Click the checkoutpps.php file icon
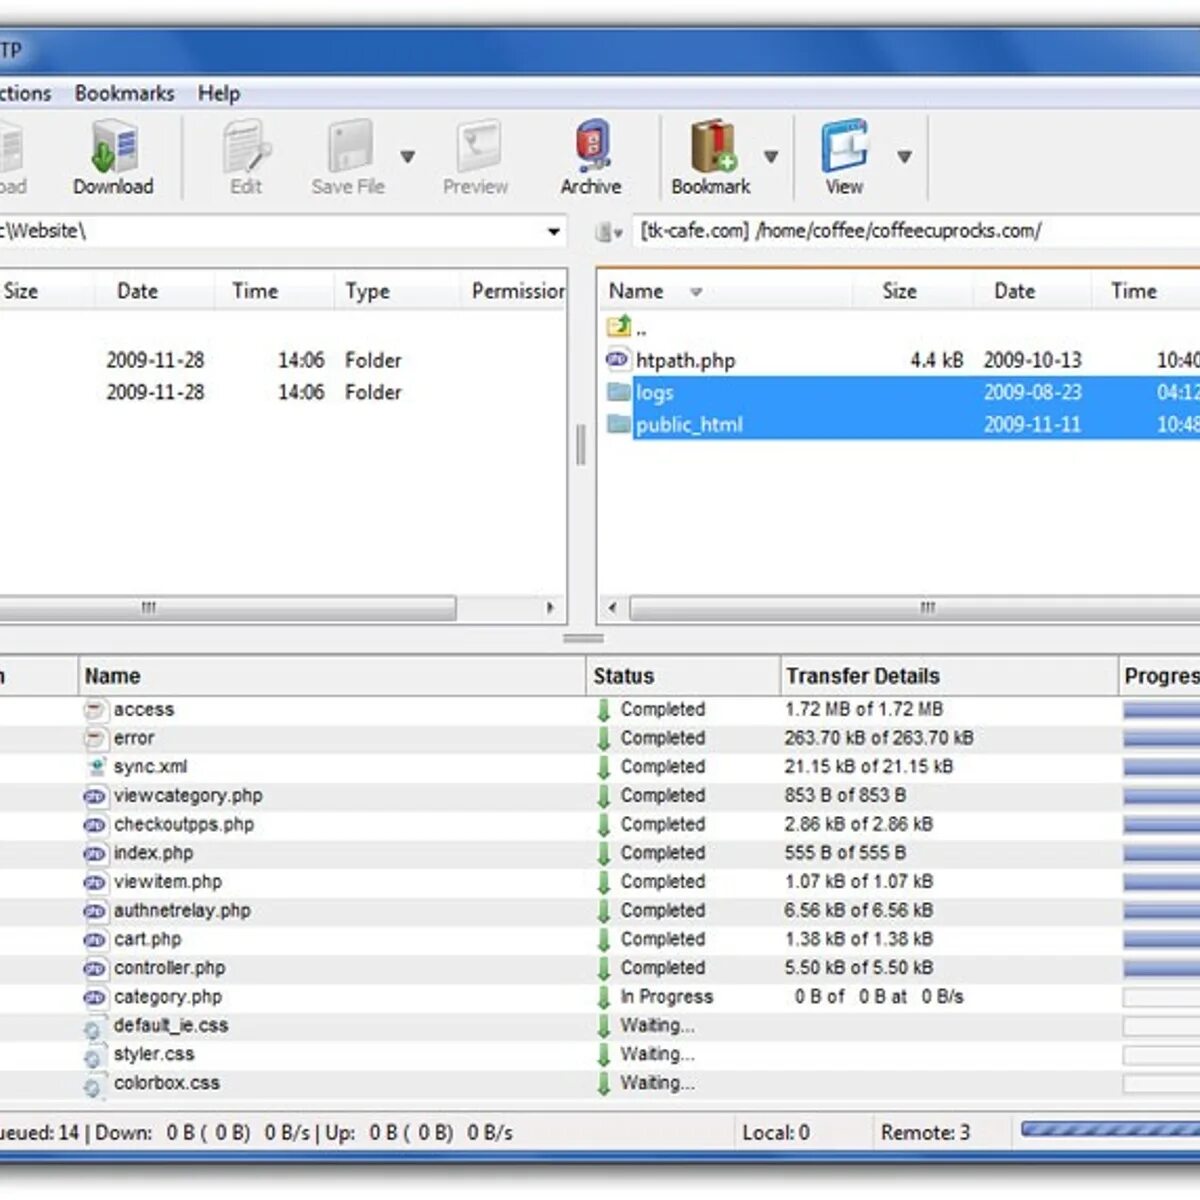Viewport: 1200px width, 1200px height. (x=94, y=825)
